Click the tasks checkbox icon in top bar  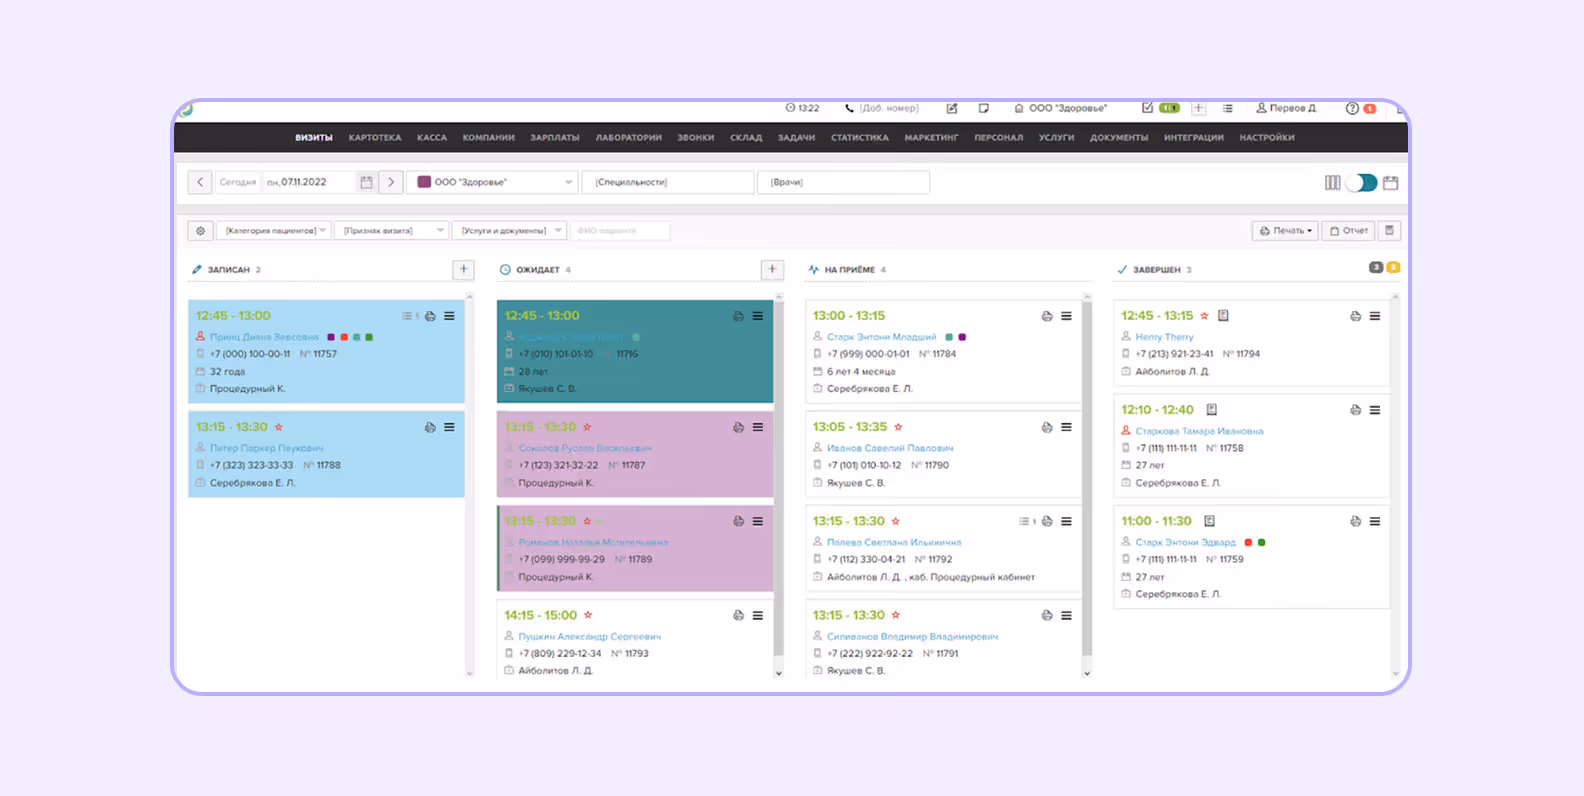[x=1147, y=108]
